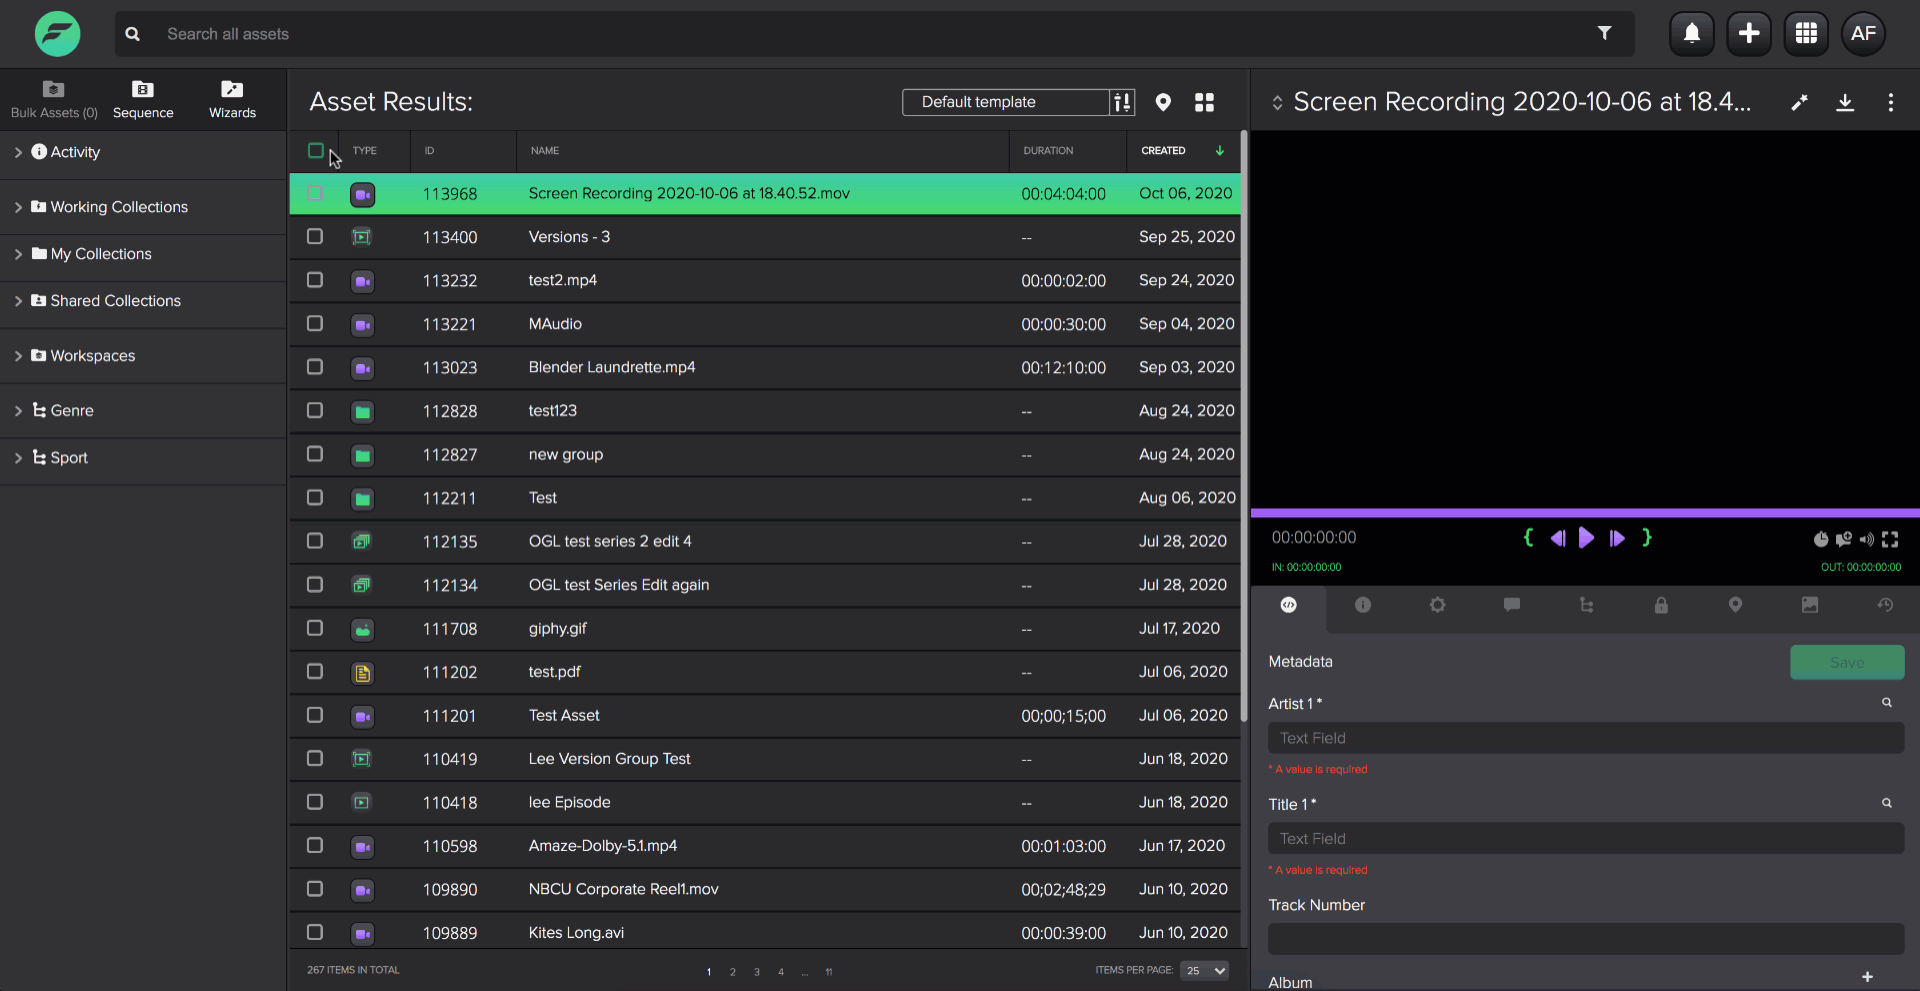Open the apps grid menu icon
This screenshot has height=991, width=1920.
pos(1805,34)
